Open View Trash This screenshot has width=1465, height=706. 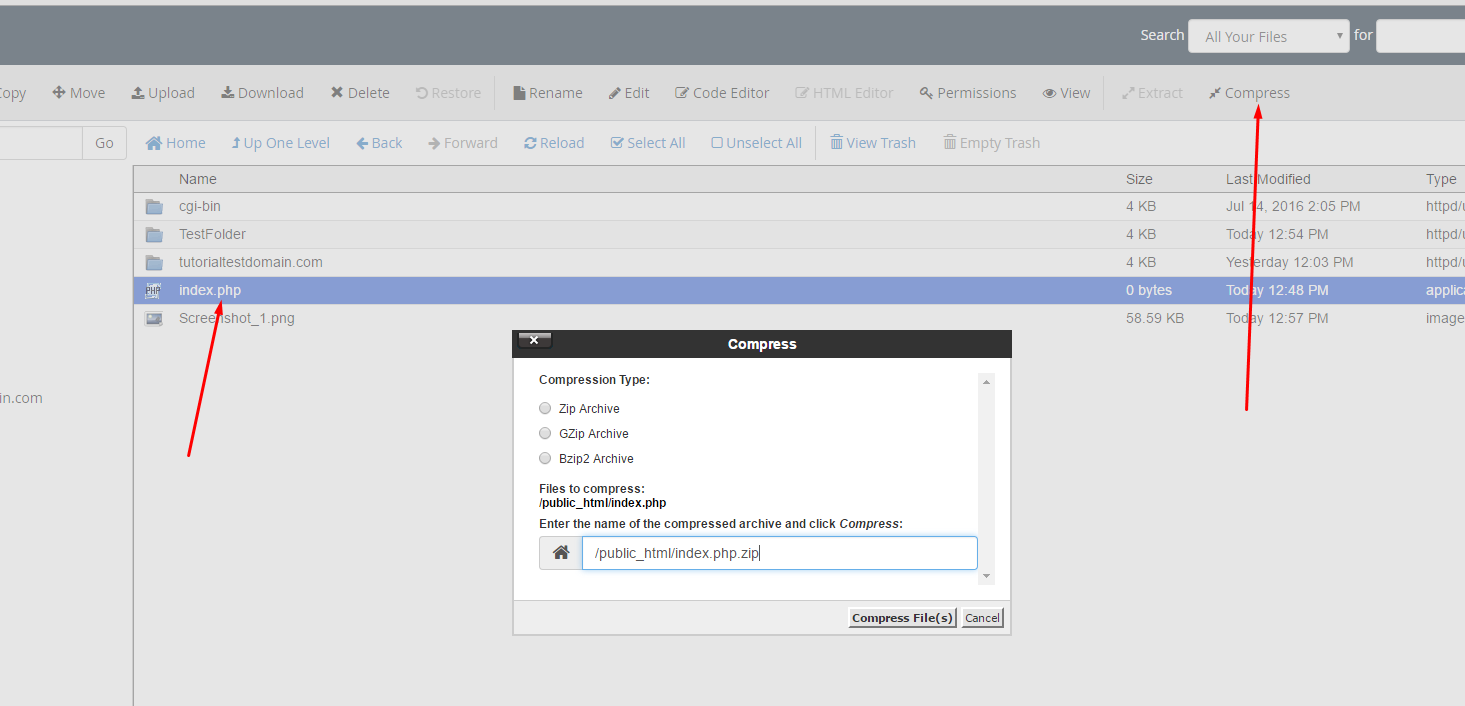[x=872, y=142]
